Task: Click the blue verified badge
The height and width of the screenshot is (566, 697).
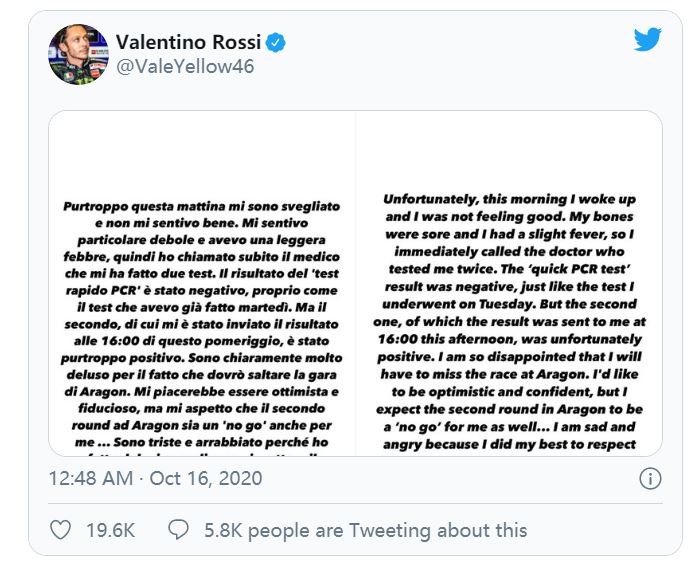Action: click(276, 42)
